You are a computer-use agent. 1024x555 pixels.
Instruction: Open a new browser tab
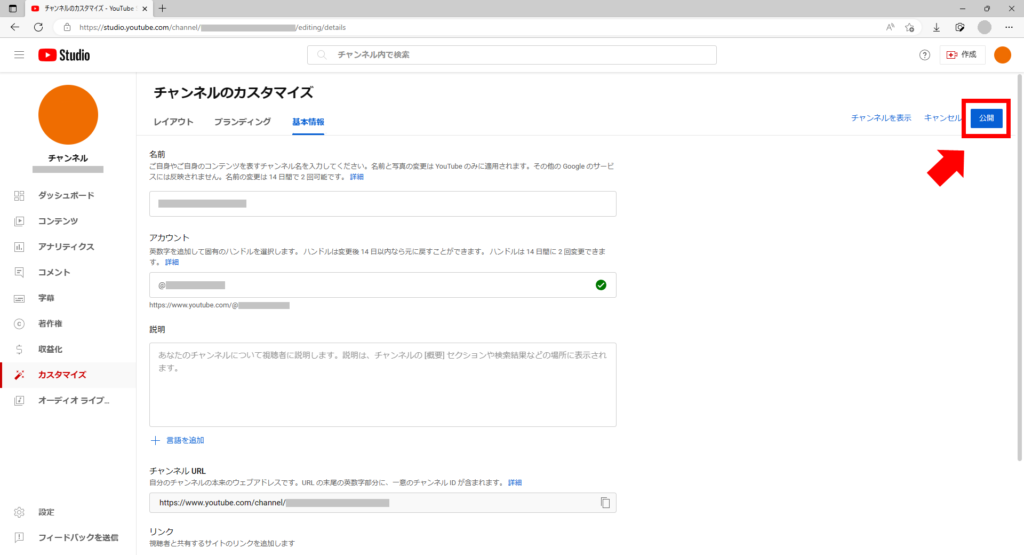click(162, 8)
